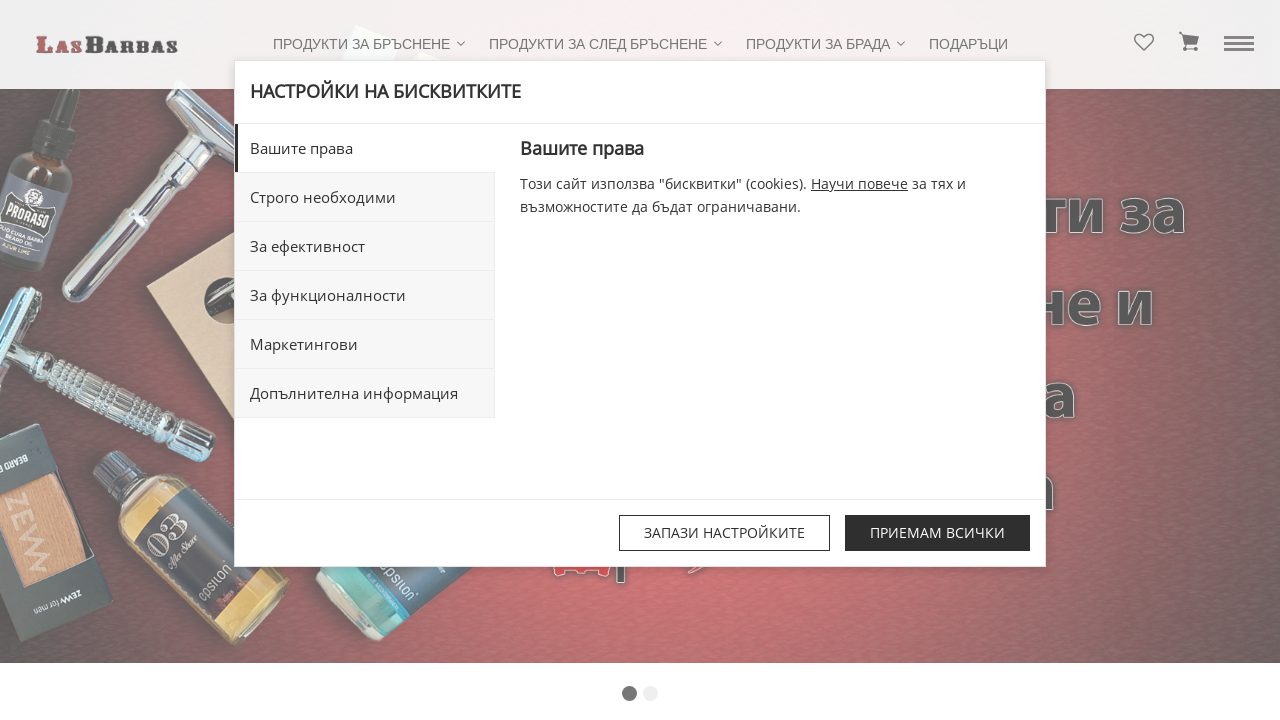Image resolution: width=1280 pixels, height=720 pixels.
Task: Open the Подаръци menu item
Action: 968,44
